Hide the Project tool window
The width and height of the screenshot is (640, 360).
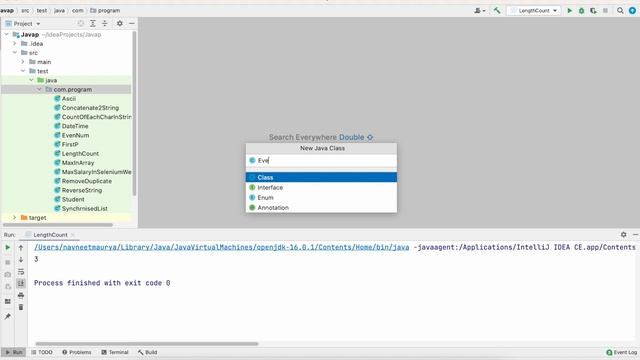131,24
